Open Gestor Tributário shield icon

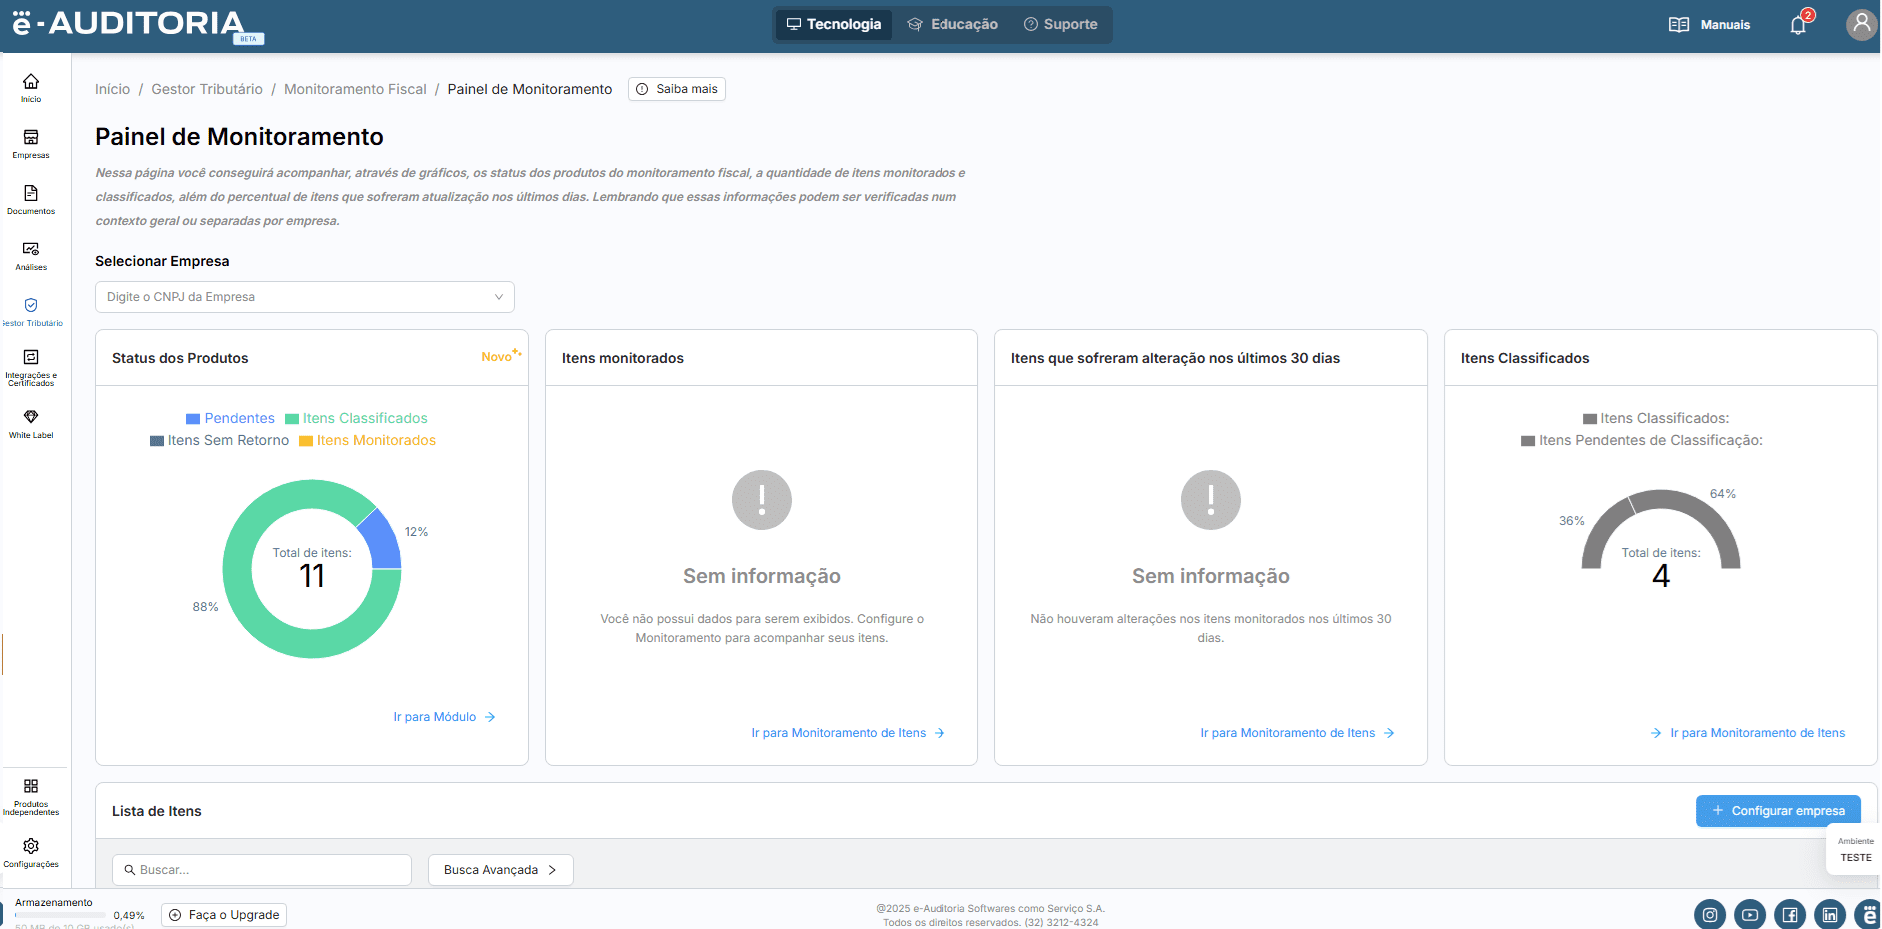(31, 305)
